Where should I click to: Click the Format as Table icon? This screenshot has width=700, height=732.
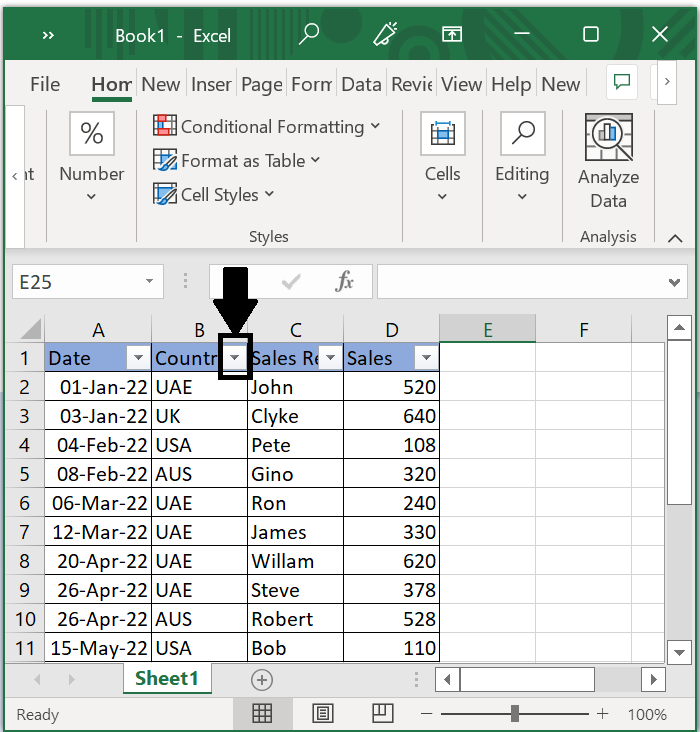tap(164, 160)
